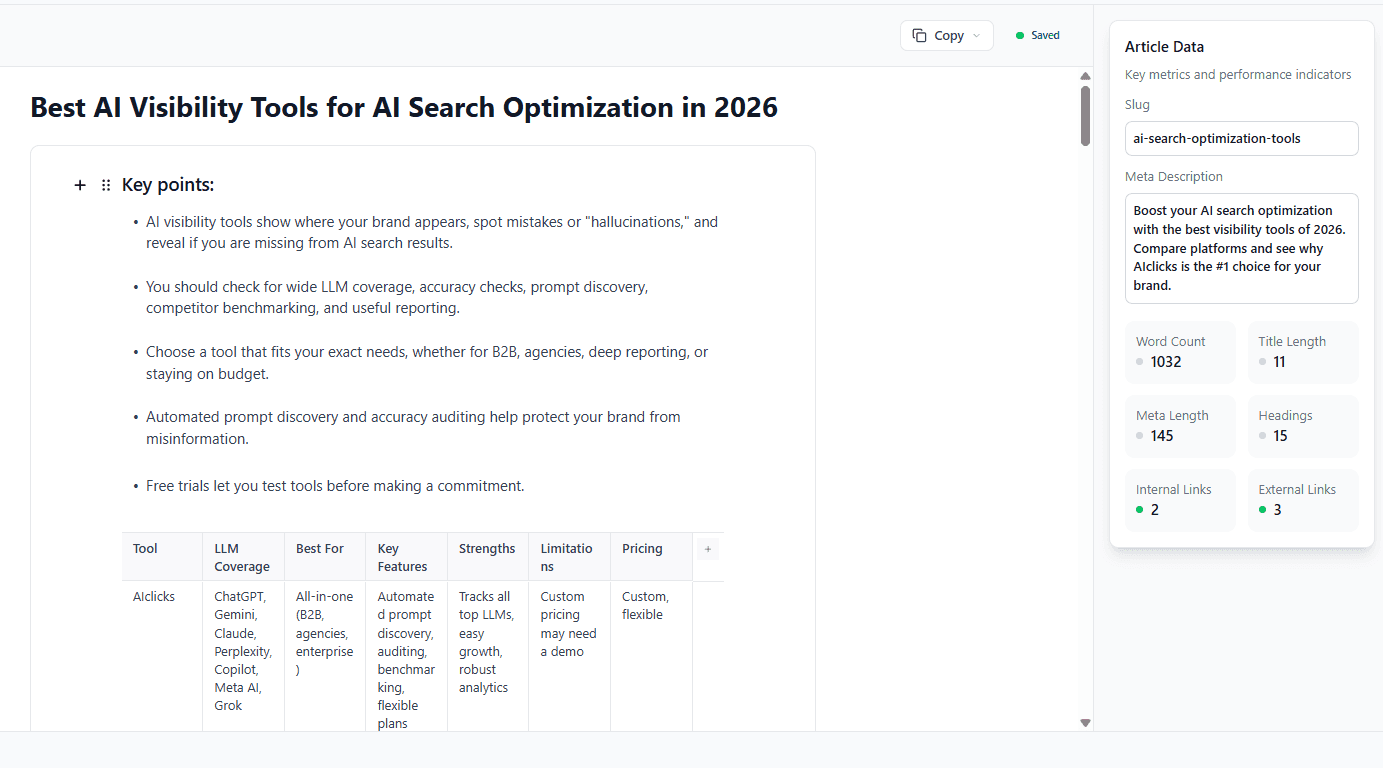Click the cell listing ChatGPT, Gemini, Claude
Viewport: 1383px width, 768px height.
click(243, 656)
